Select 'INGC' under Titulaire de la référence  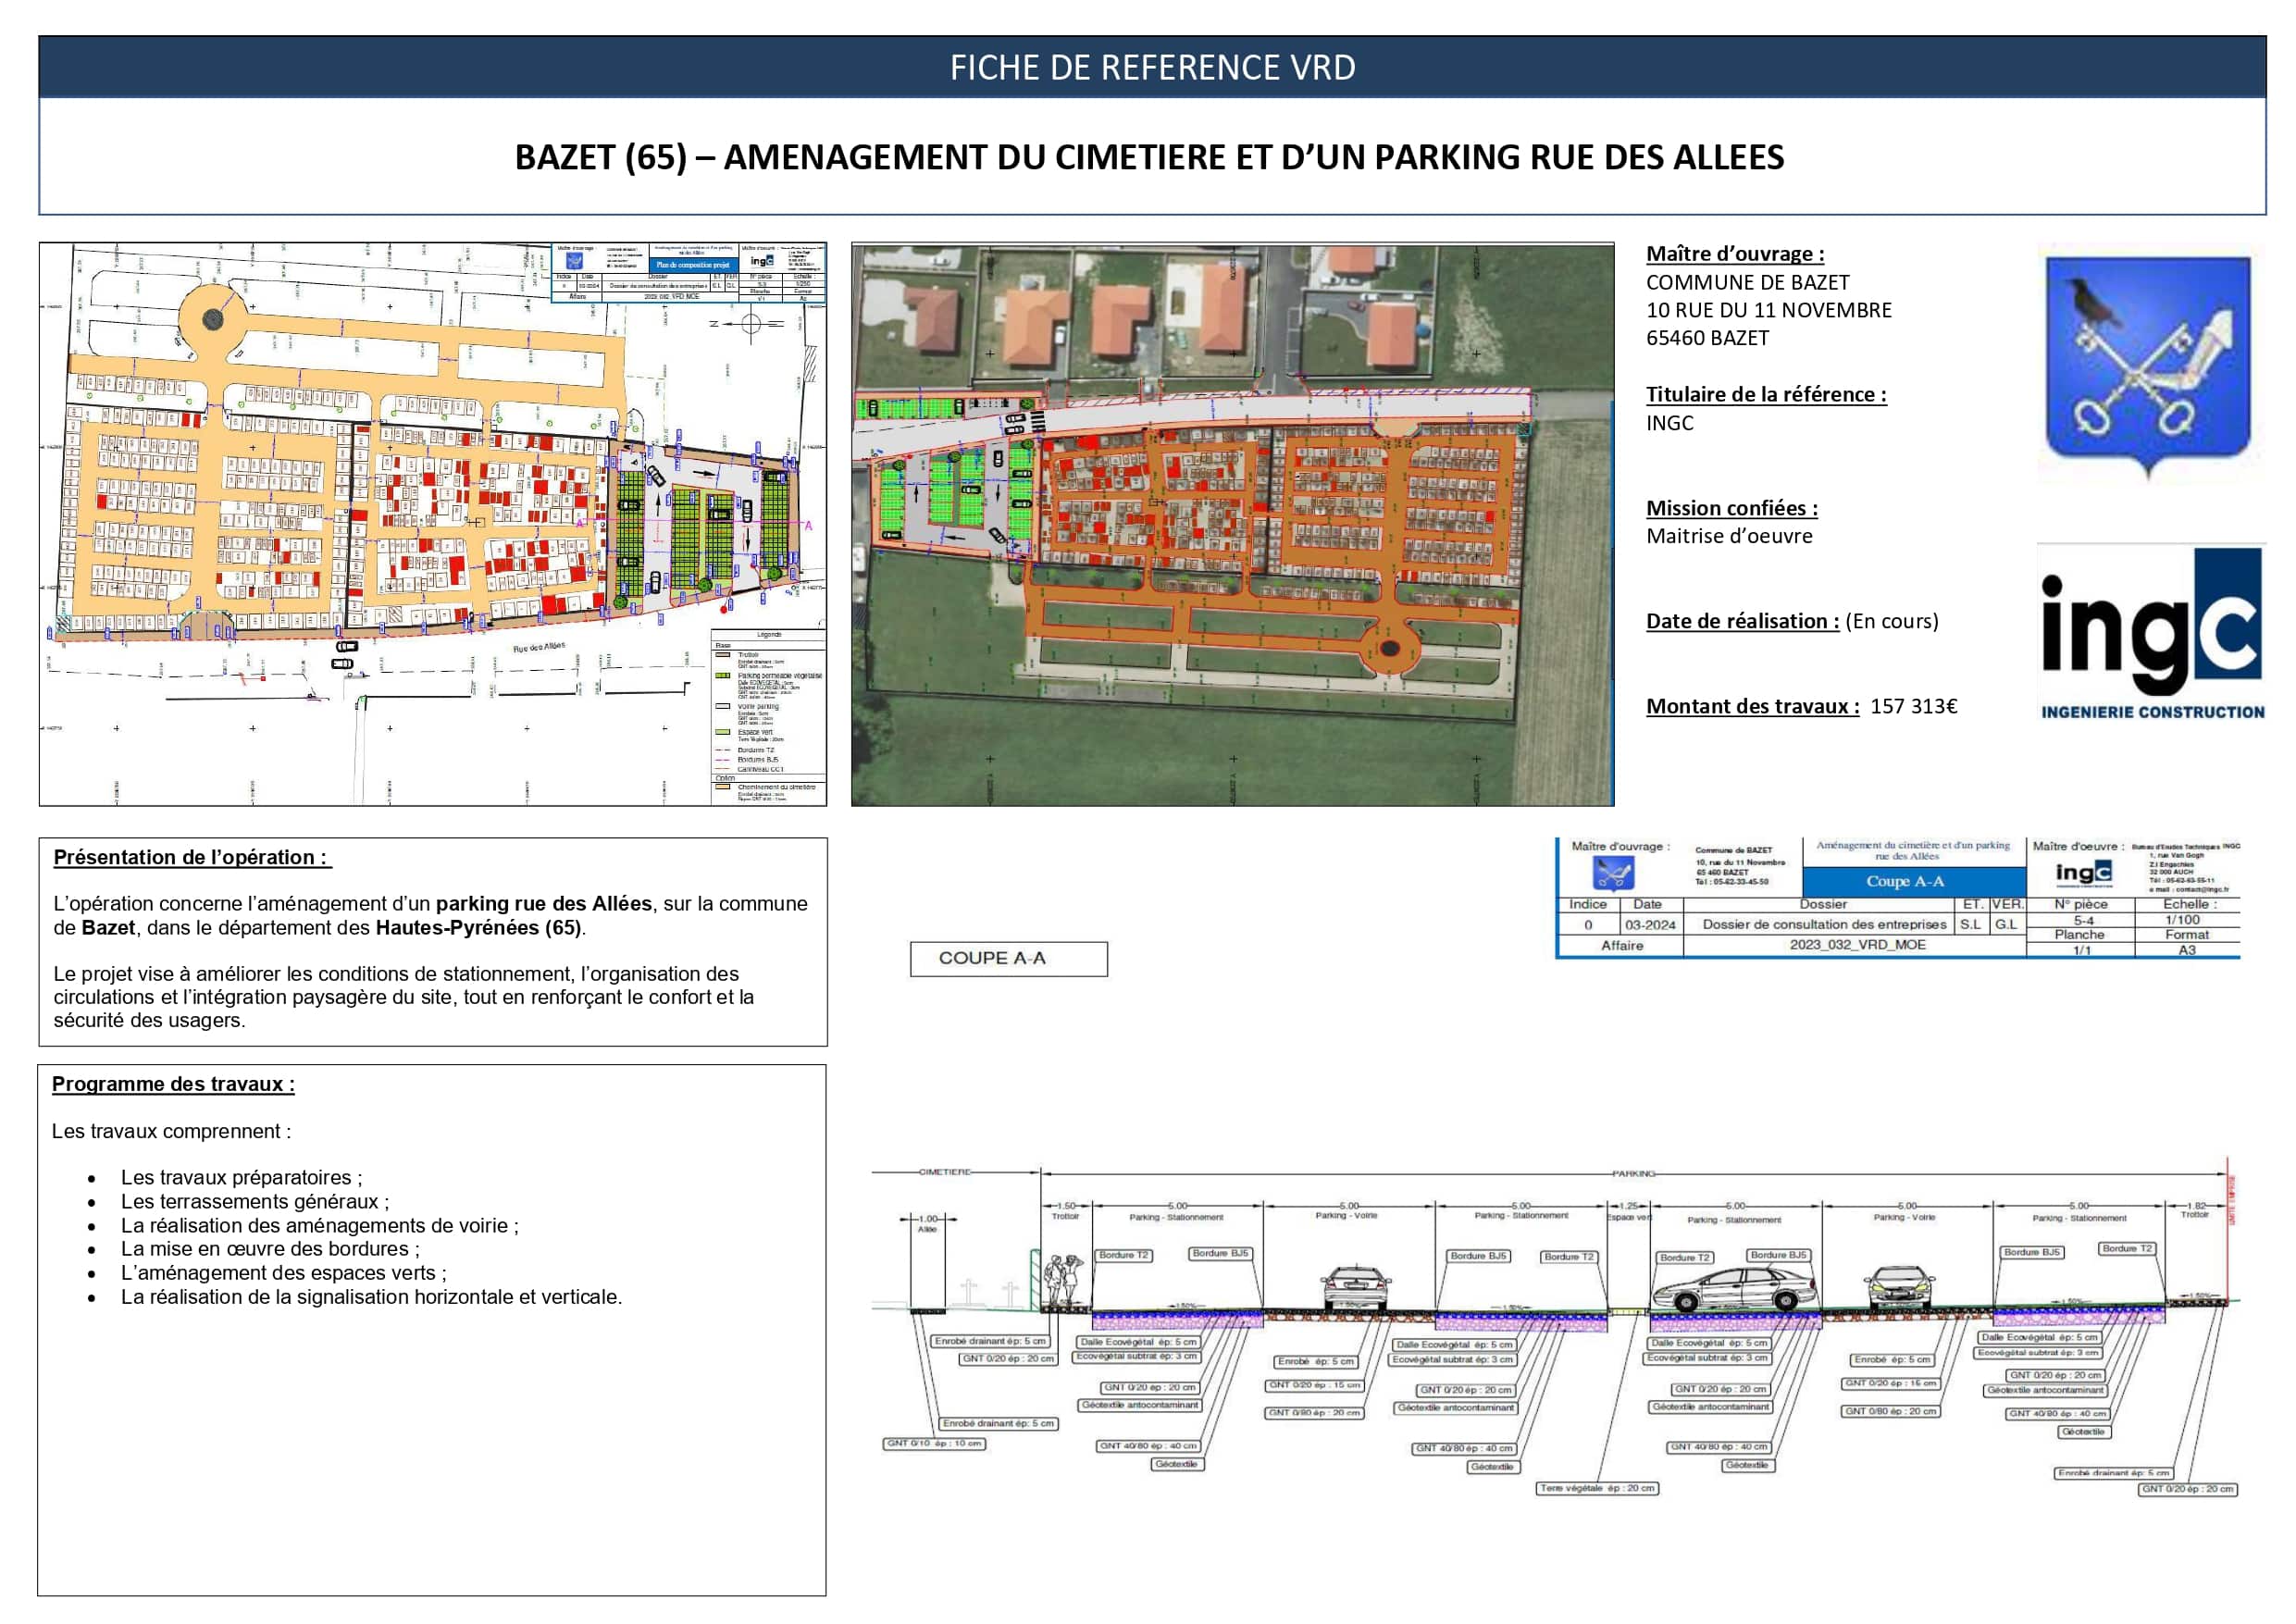tap(1670, 422)
